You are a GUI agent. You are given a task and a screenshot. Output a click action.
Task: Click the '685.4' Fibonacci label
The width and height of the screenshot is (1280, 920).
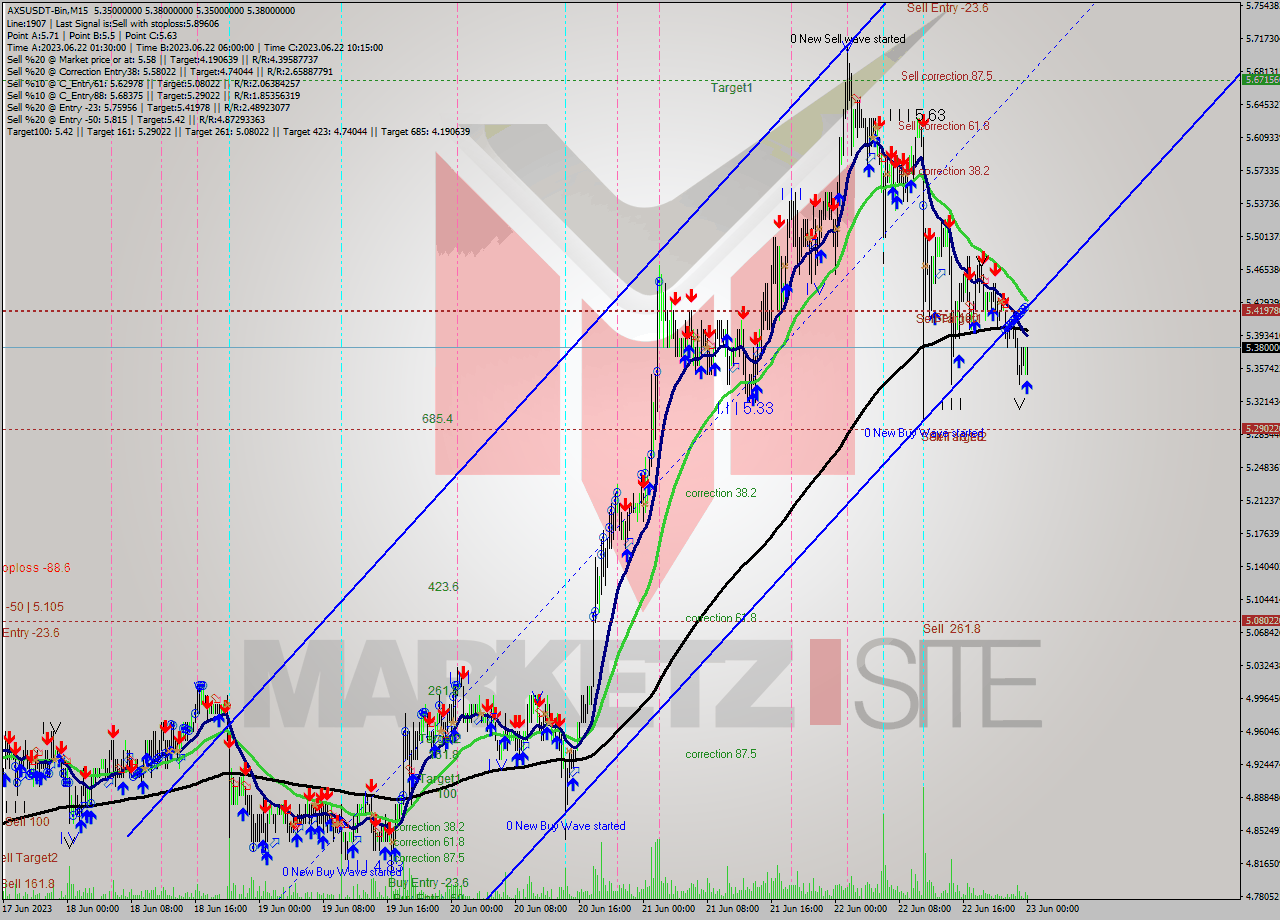click(438, 418)
